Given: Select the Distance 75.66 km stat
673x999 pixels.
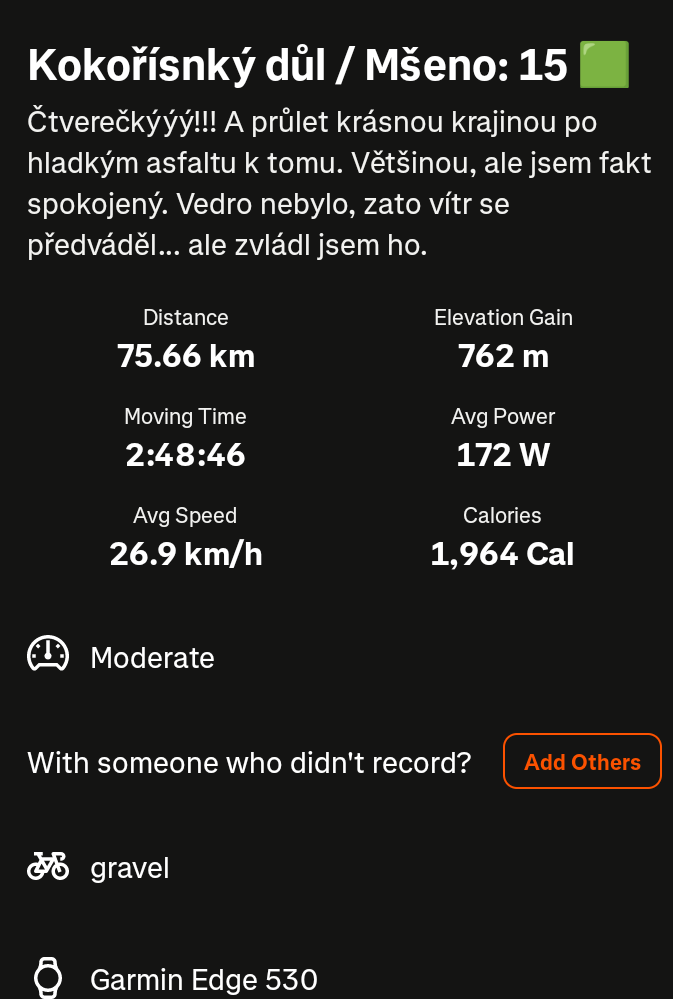Looking at the screenshot, I should pyautogui.click(x=185, y=340).
